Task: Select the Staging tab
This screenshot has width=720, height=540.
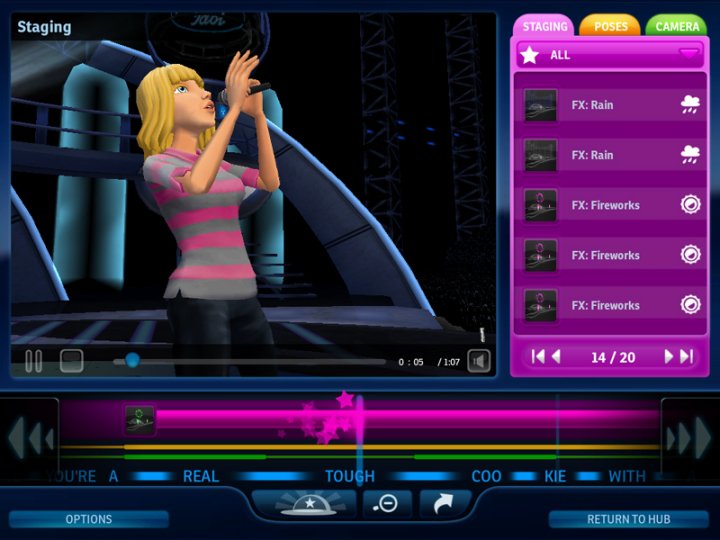Action: (x=545, y=26)
